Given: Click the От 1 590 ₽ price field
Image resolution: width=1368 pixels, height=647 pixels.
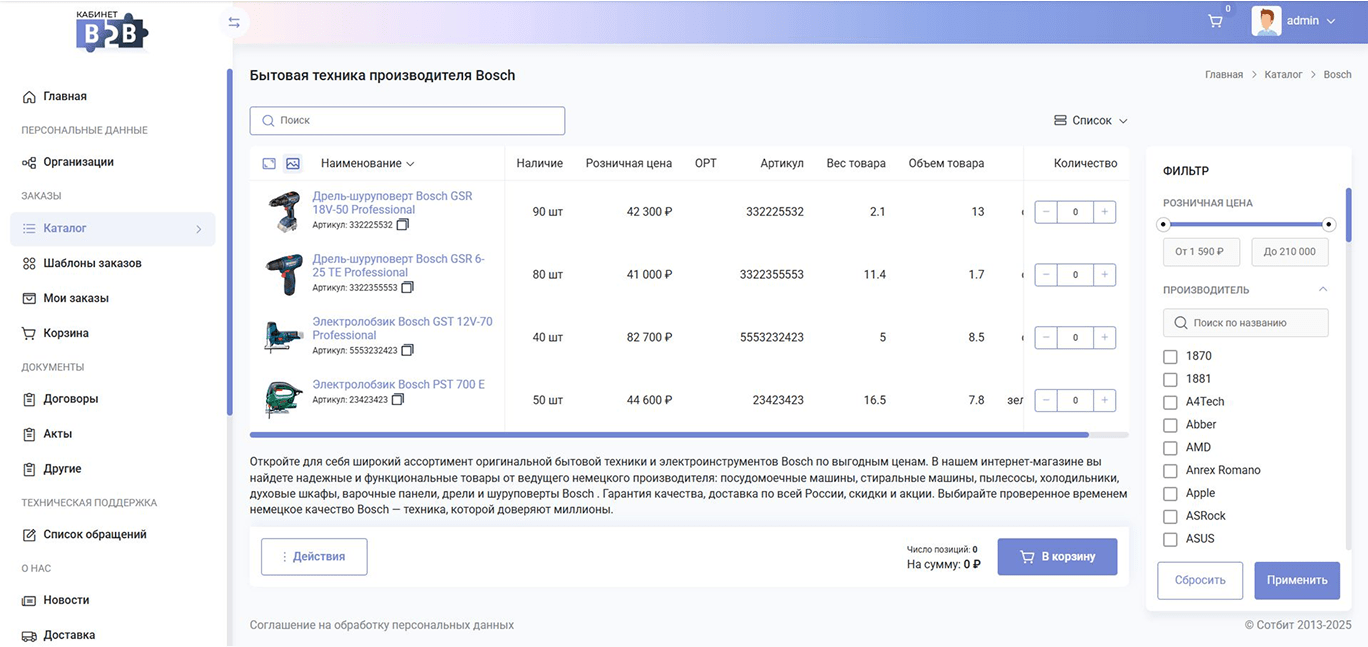Looking at the screenshot, I should [1201, 252].
